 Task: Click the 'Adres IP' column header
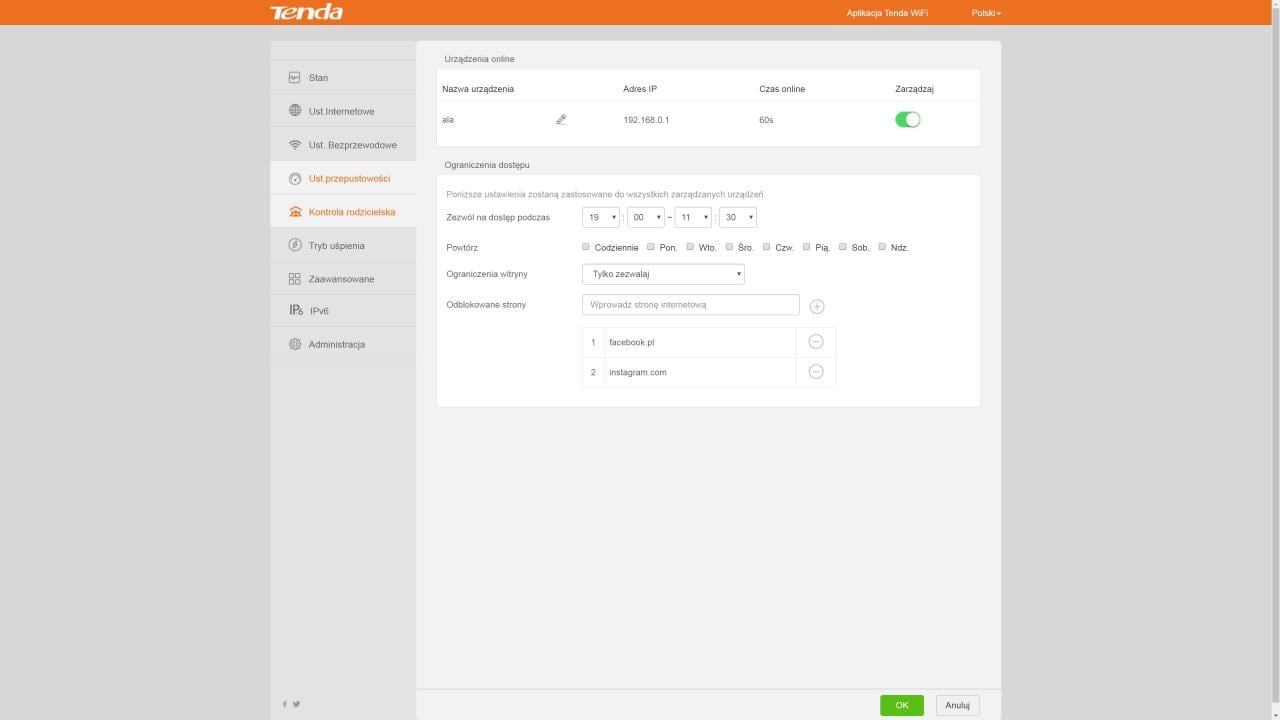click(x=640, y=89)
